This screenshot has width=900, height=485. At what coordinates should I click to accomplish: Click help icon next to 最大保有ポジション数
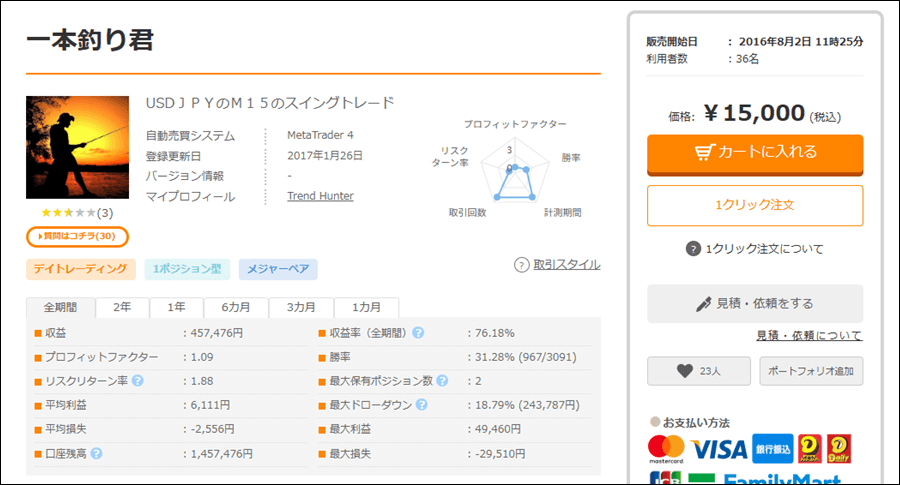click(442, 380)
